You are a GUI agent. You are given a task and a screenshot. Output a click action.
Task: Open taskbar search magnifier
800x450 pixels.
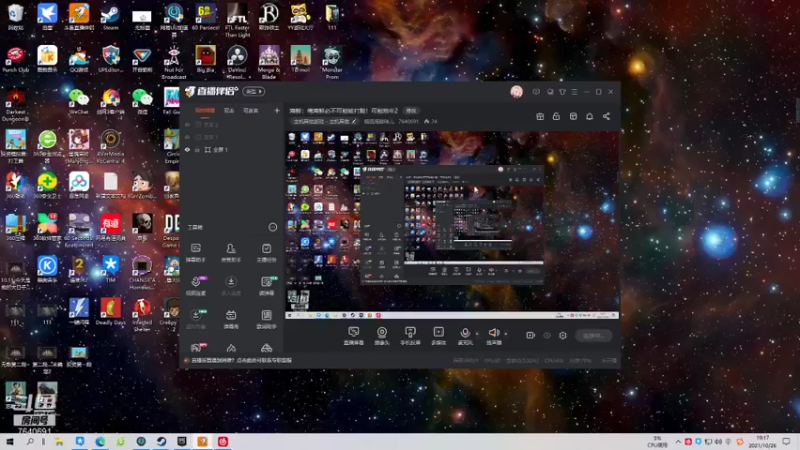(x=30, y=441)
